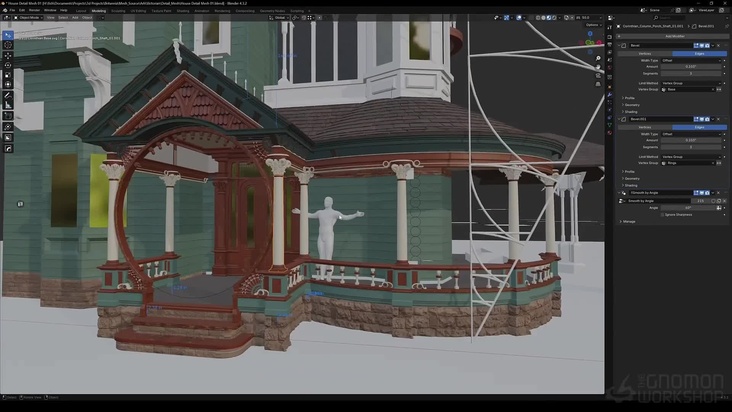Select Vertices in Bevel modifier
The width and height of the screenshot is (732, 412).
(645, 54)
